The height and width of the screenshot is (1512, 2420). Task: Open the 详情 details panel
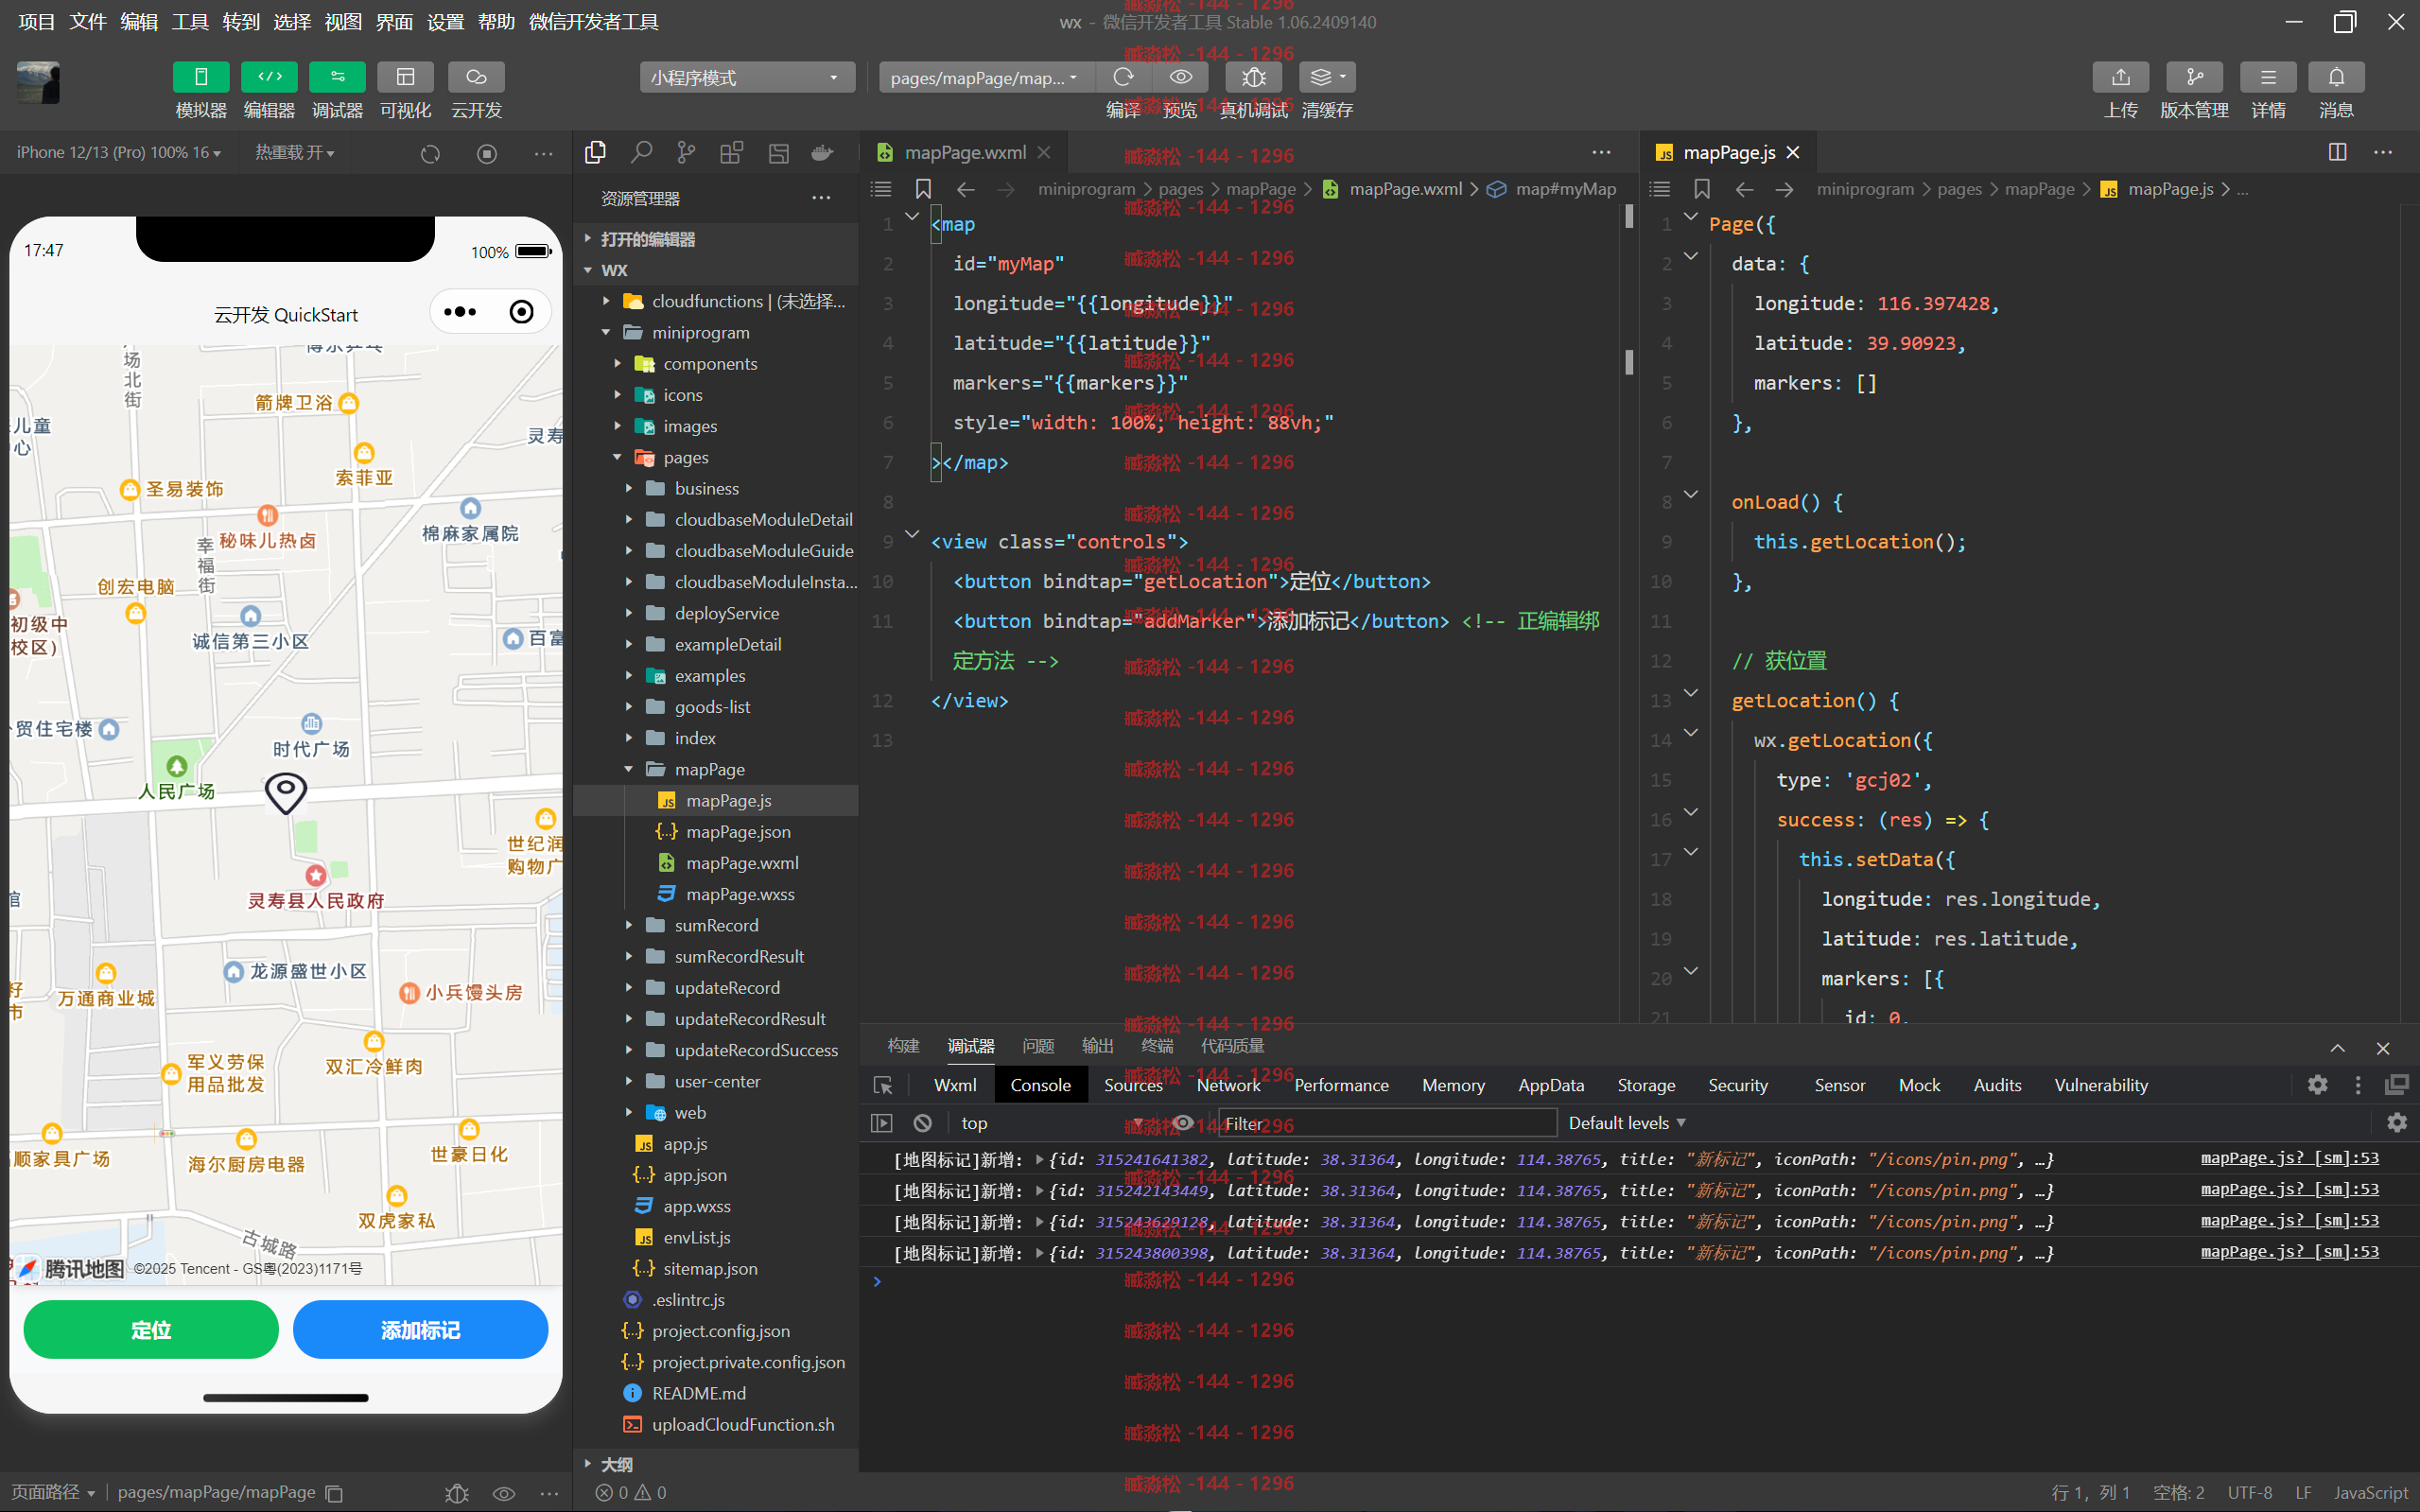(2268, 77)
